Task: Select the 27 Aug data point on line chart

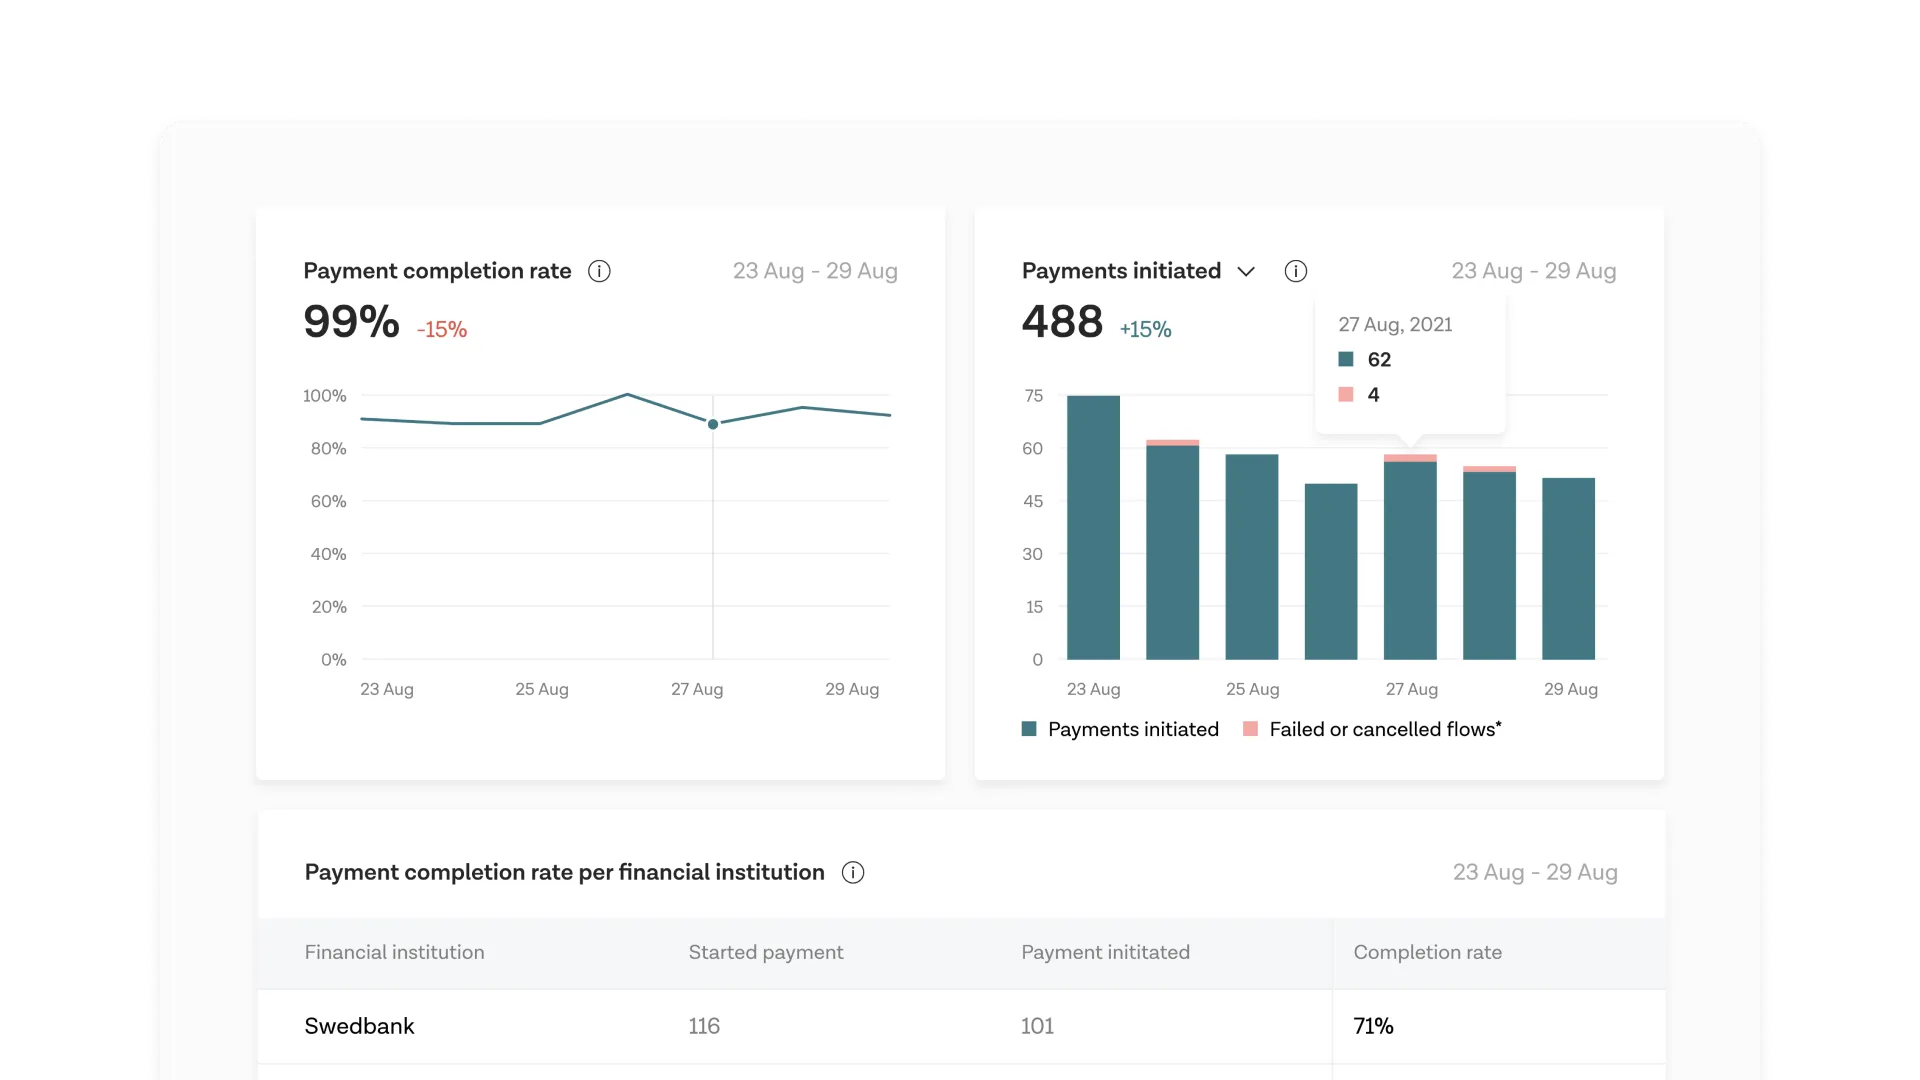Action: point(713,424)
